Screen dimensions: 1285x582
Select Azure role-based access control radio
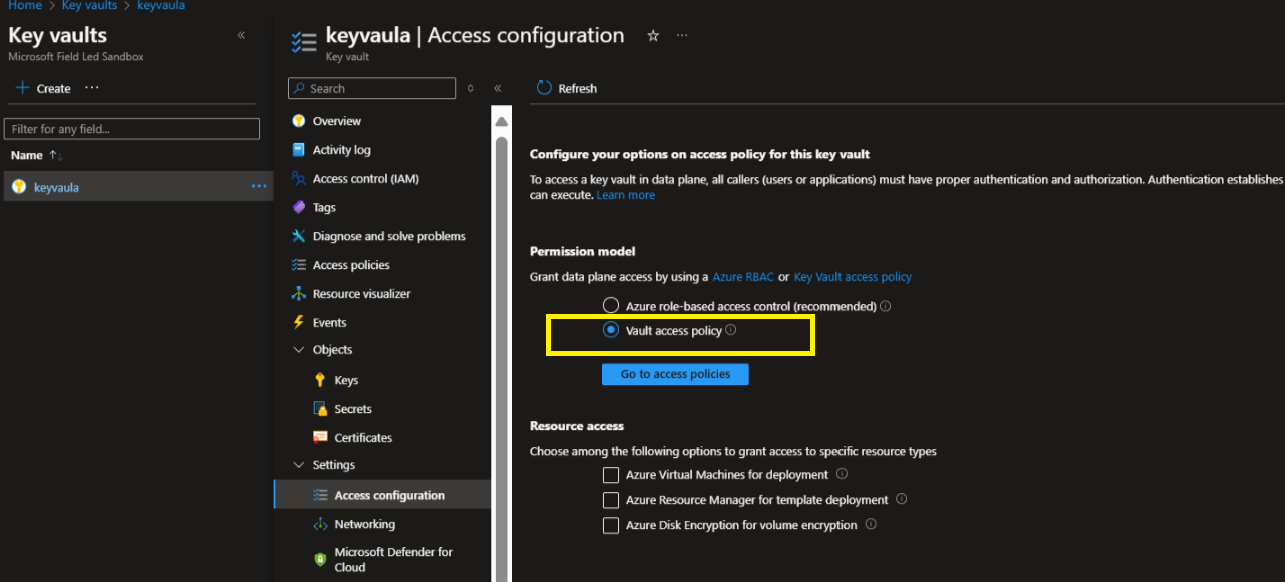(611, 305)
